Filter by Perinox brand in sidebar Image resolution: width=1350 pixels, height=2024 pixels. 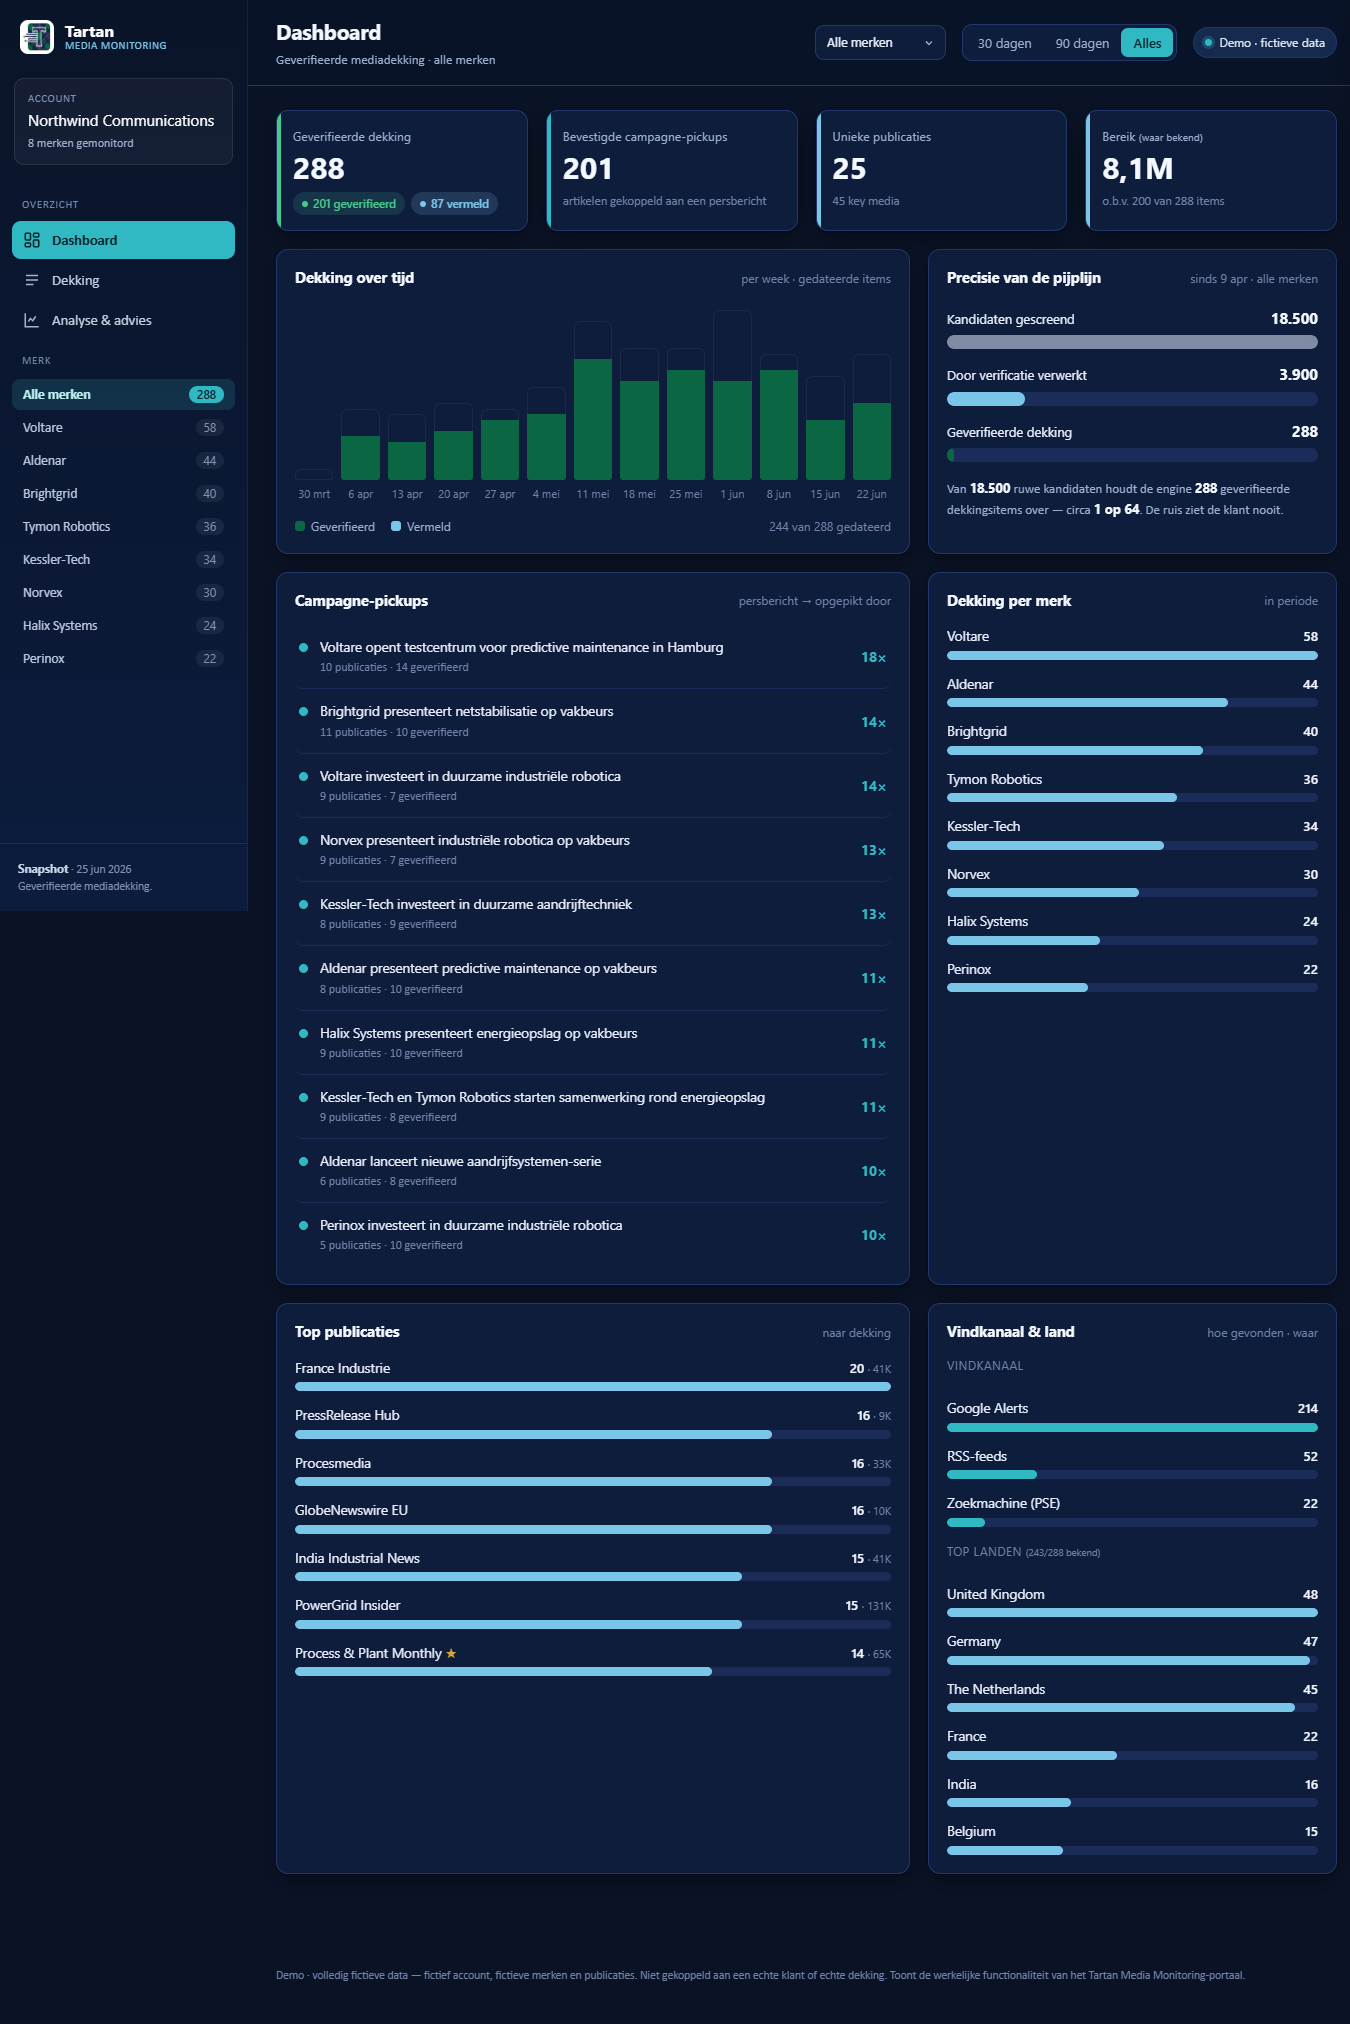tap(123, 658)
